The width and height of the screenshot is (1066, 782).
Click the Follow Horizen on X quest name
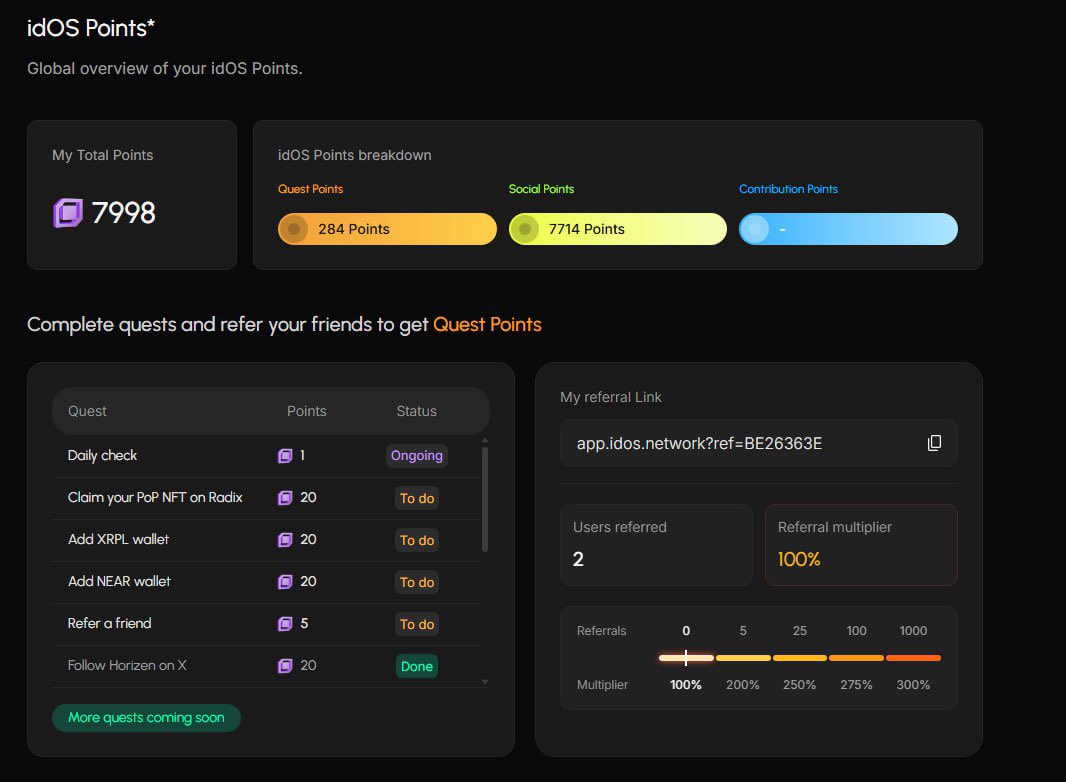click(x=126, y=666)
